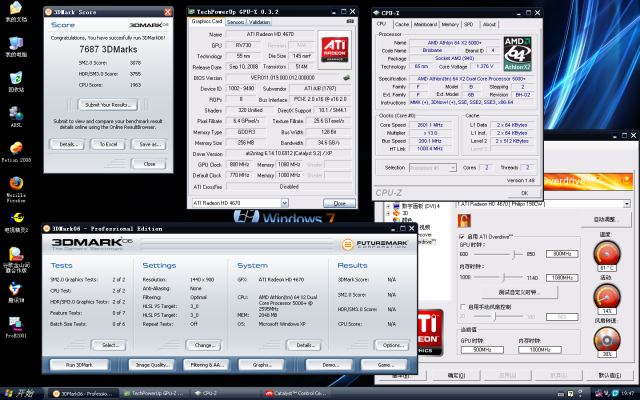Viewport: 640px width, 400px height.
Task: Click the Start button on the taskbar
Action: [18, 393]
